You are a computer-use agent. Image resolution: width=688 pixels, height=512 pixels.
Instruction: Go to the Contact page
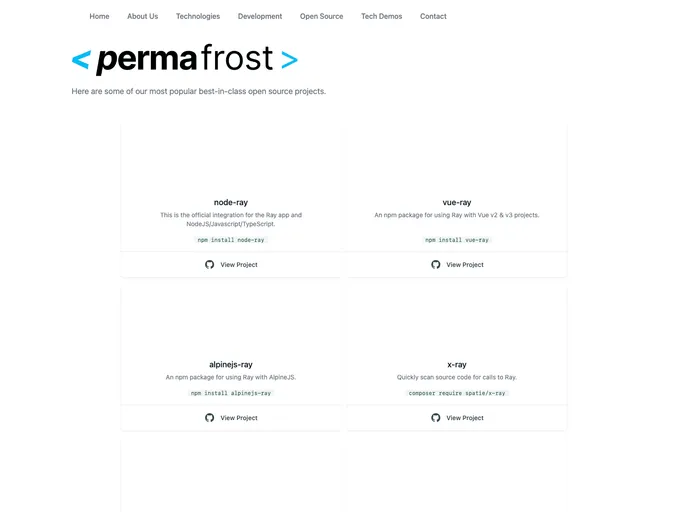(x=433, y=17)
